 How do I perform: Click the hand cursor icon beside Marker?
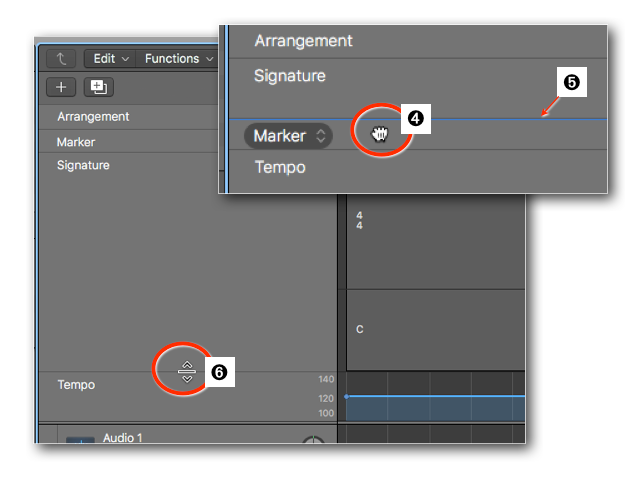(379, 134)
